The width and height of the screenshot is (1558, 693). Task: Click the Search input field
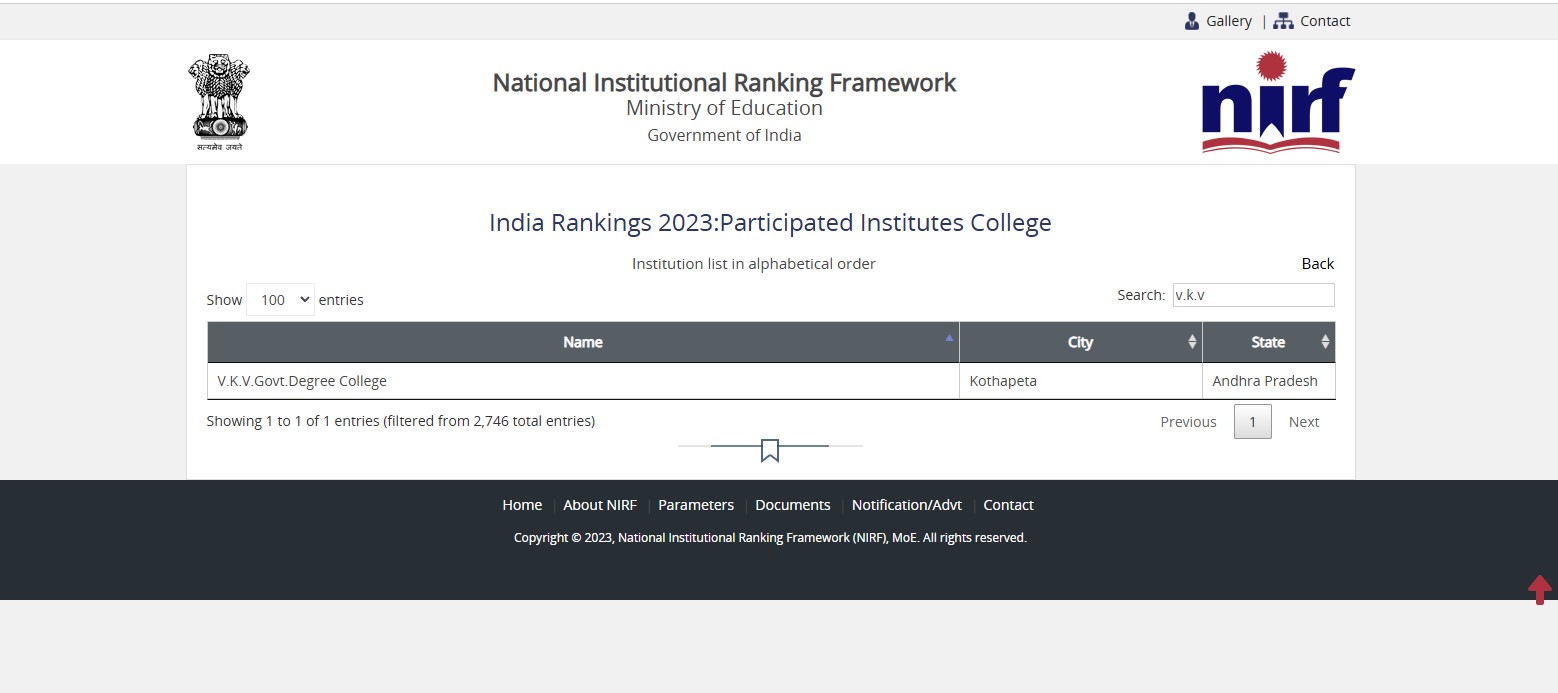(1253, 295)
